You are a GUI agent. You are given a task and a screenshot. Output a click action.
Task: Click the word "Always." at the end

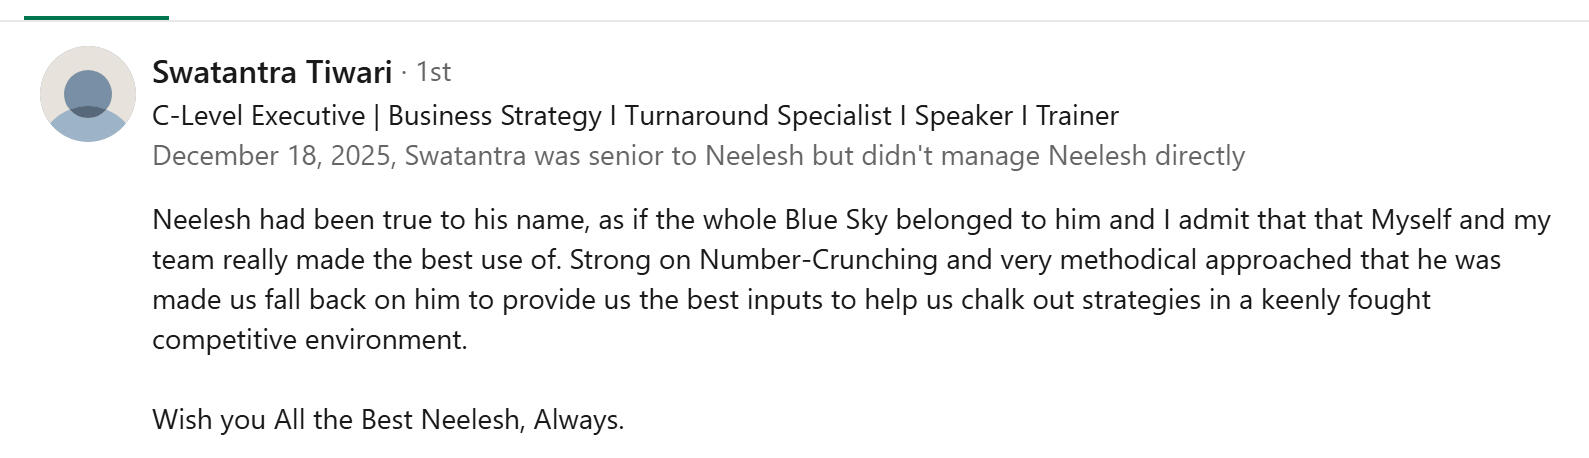click(x=579, y=420)
